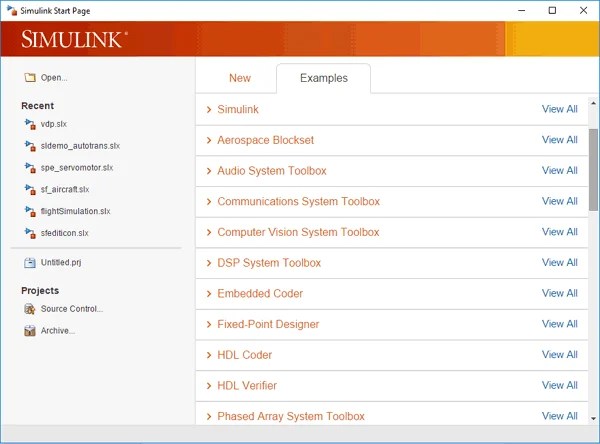Expand the HDL Coder chevron
Screen dimensions: 600x444
209,355
